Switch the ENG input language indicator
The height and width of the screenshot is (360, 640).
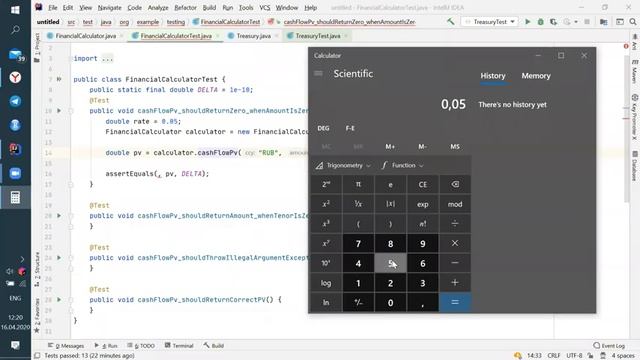(x=15, y=298)
